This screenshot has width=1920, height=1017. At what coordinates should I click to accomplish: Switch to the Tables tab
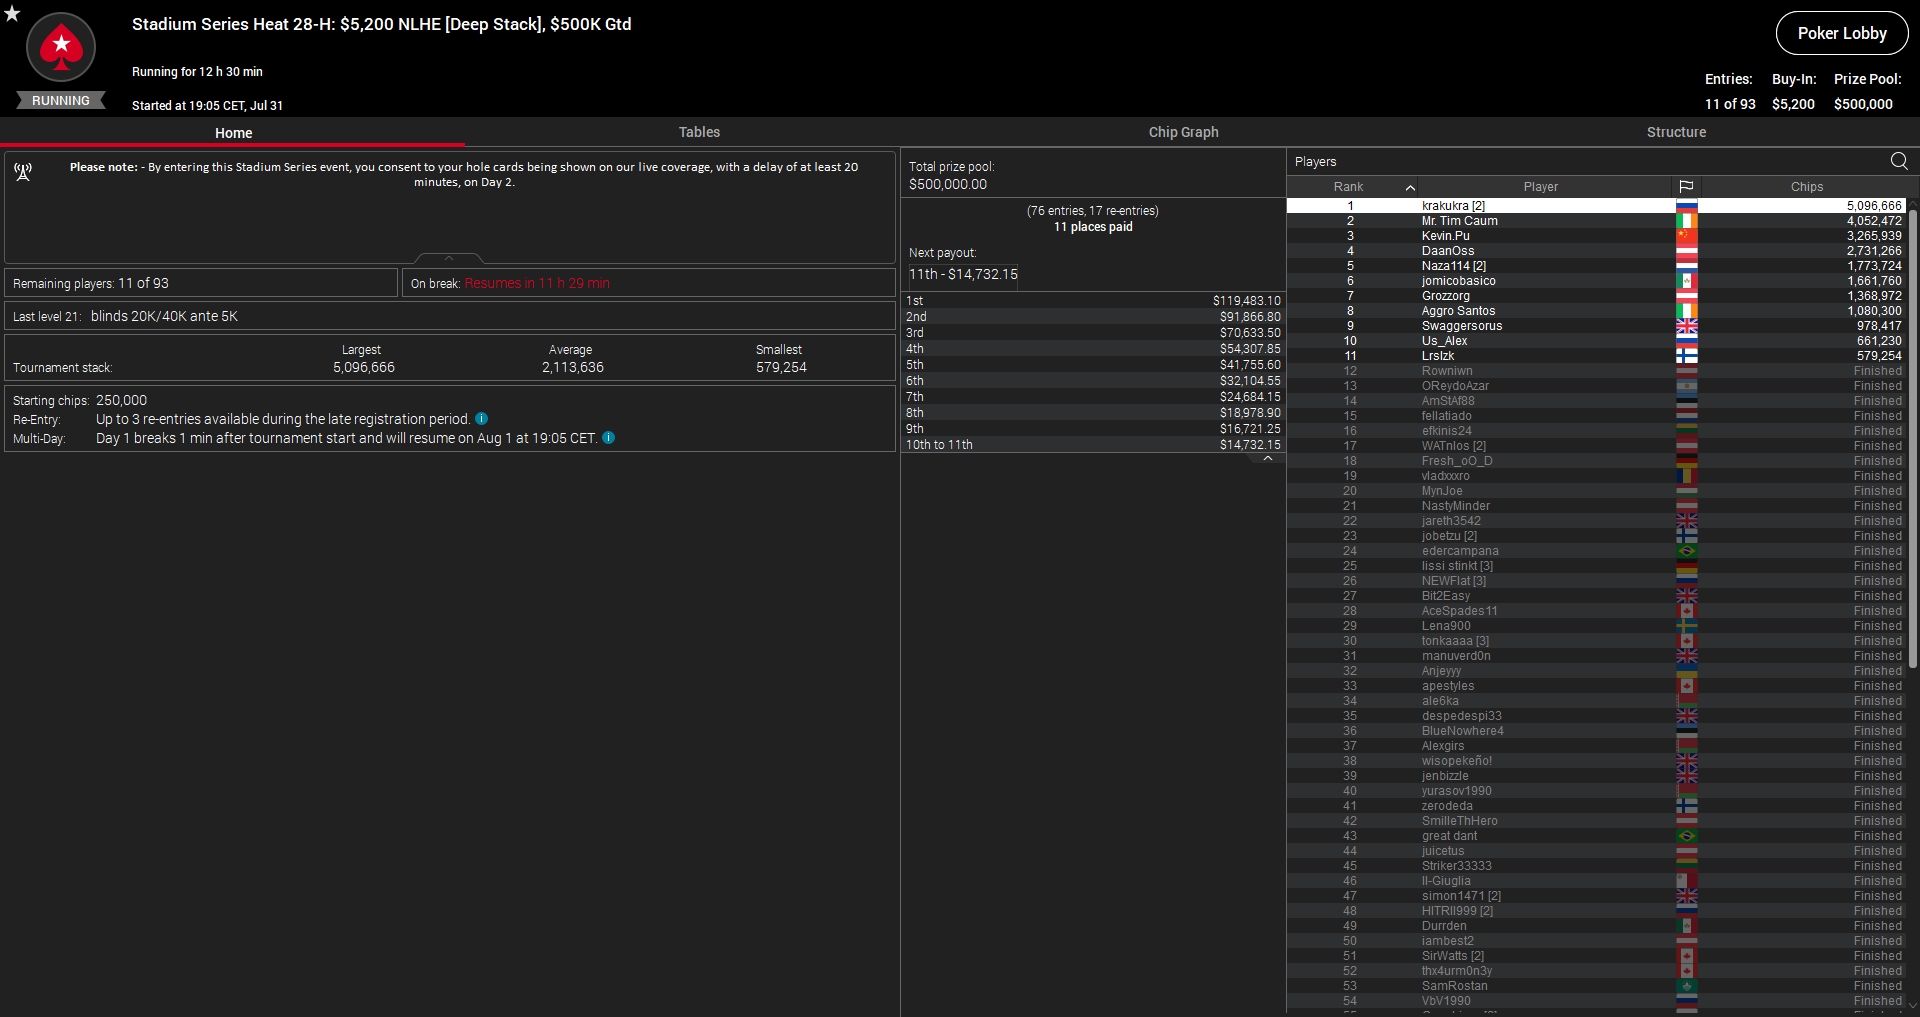(699, 132)
